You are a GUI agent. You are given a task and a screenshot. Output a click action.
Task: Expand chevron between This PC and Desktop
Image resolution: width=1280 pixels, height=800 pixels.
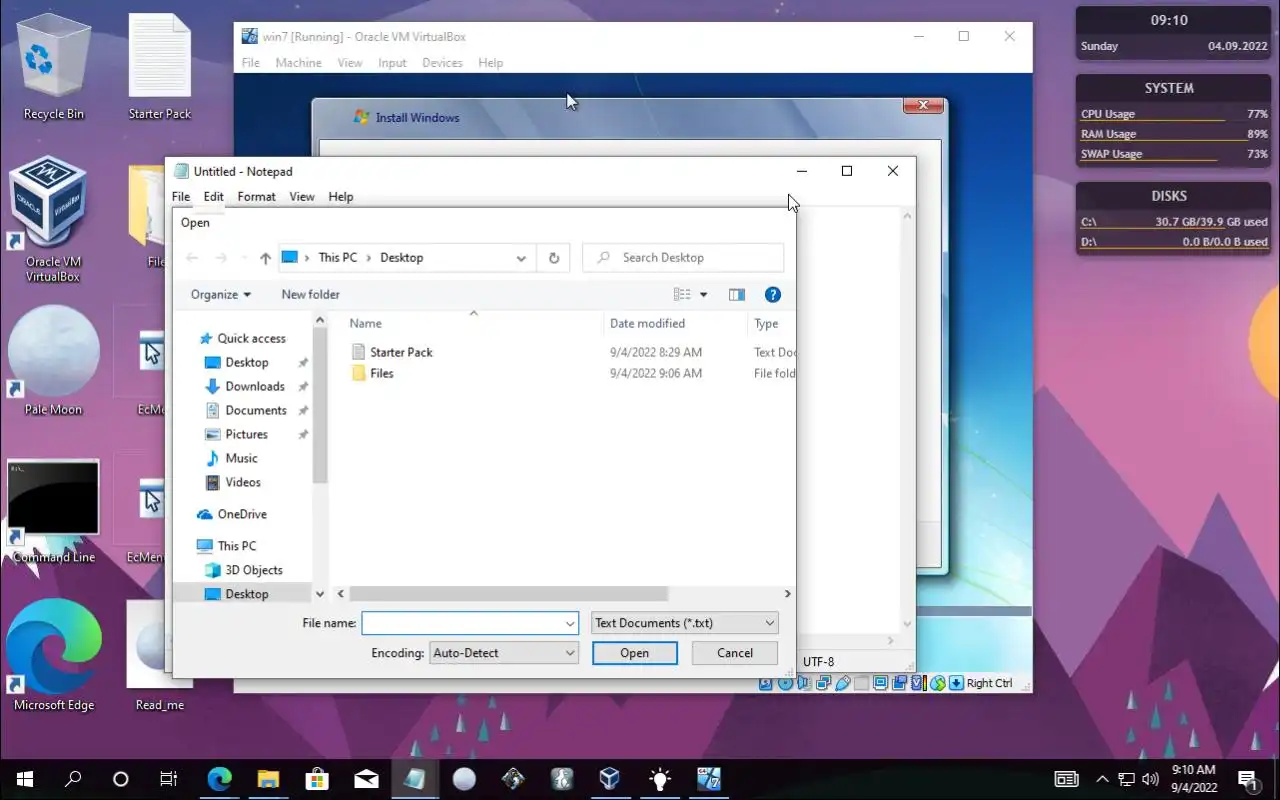369,258
